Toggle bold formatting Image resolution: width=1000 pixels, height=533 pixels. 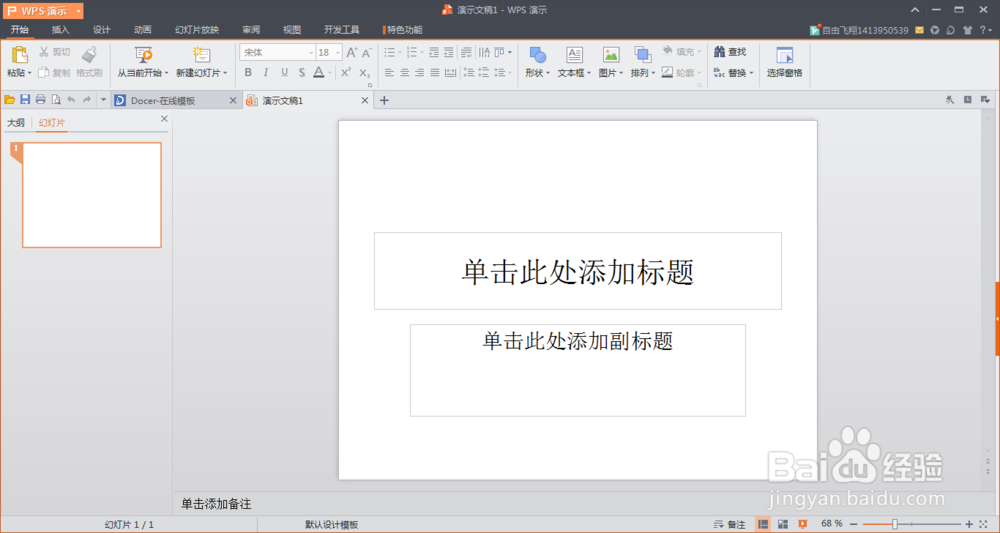click(x=248, y=73)
